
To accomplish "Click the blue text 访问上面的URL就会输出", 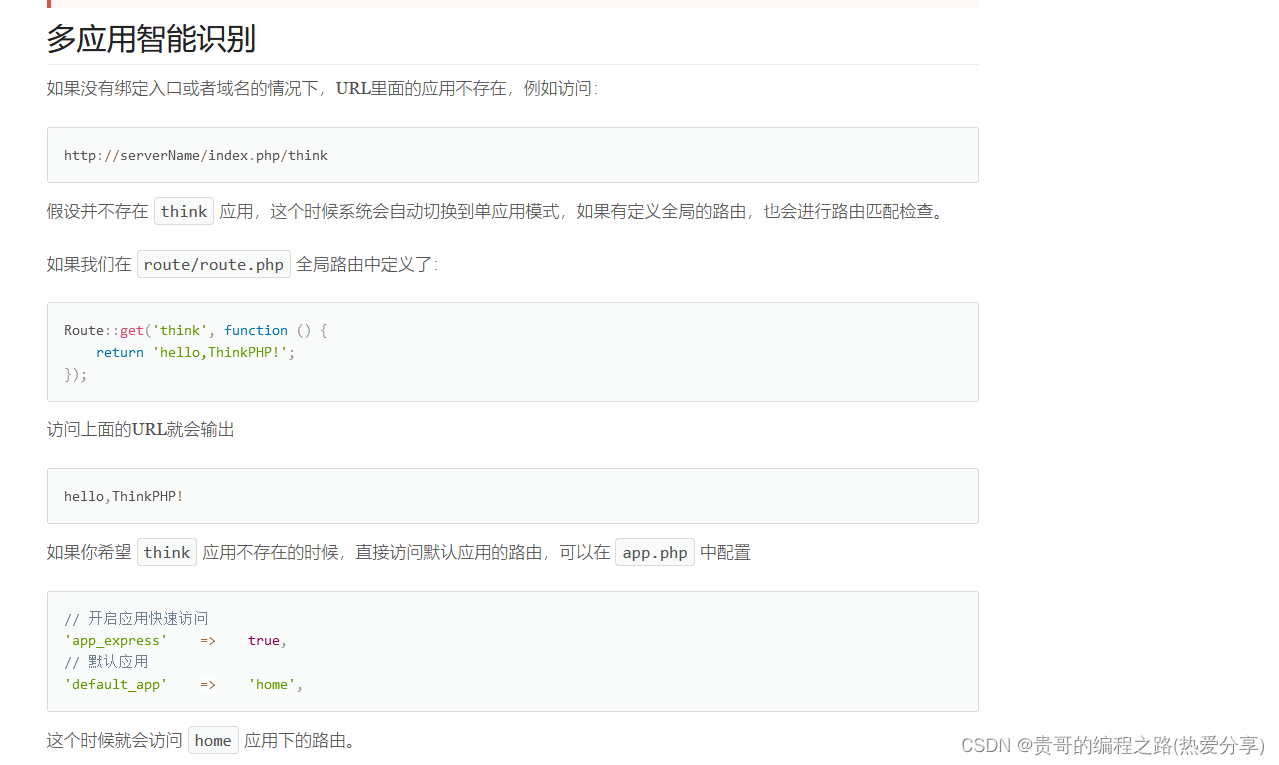I will [x=140, y=428].
